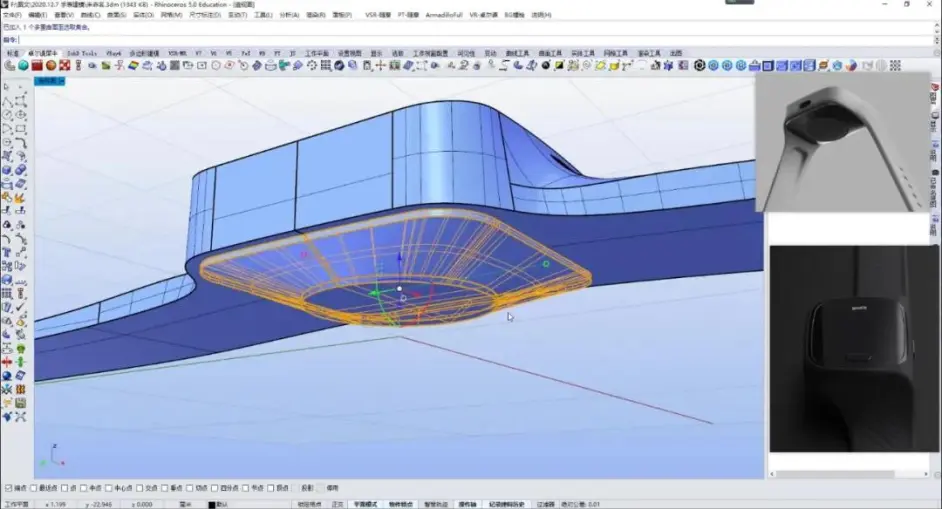Enable the 最近点 nearest osnap checkbox
This screenshot has height=509, width=942.
[x=34, y=488]
